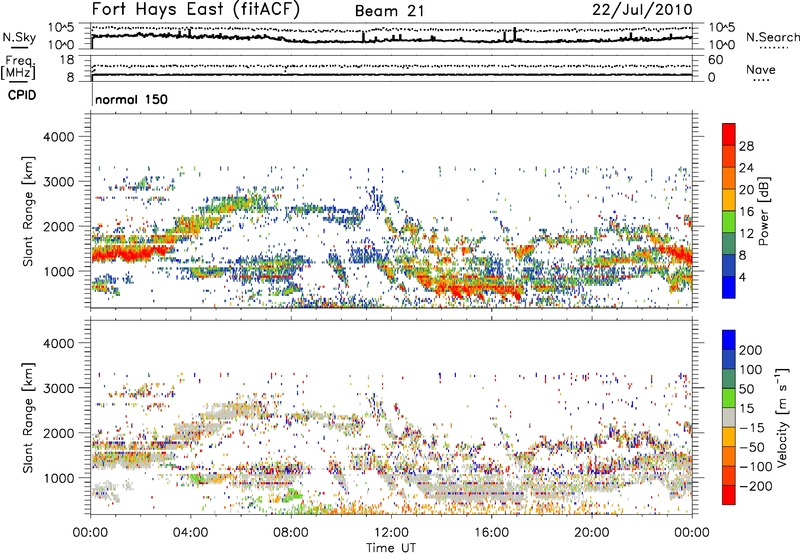The image size is (800, 554).
Task: Select the 'N.Sky' legend label
Action: click(19, 37)
